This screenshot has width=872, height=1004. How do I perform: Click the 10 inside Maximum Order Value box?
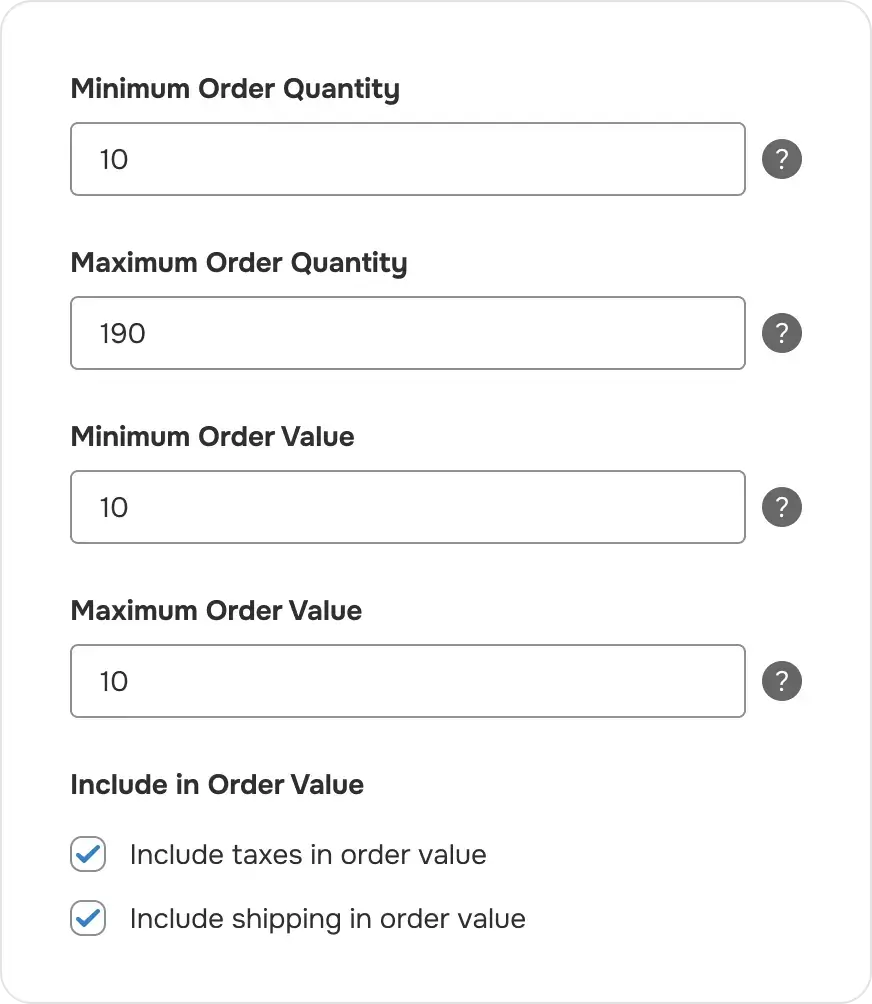pyautogui.click(x=114, y=681)
